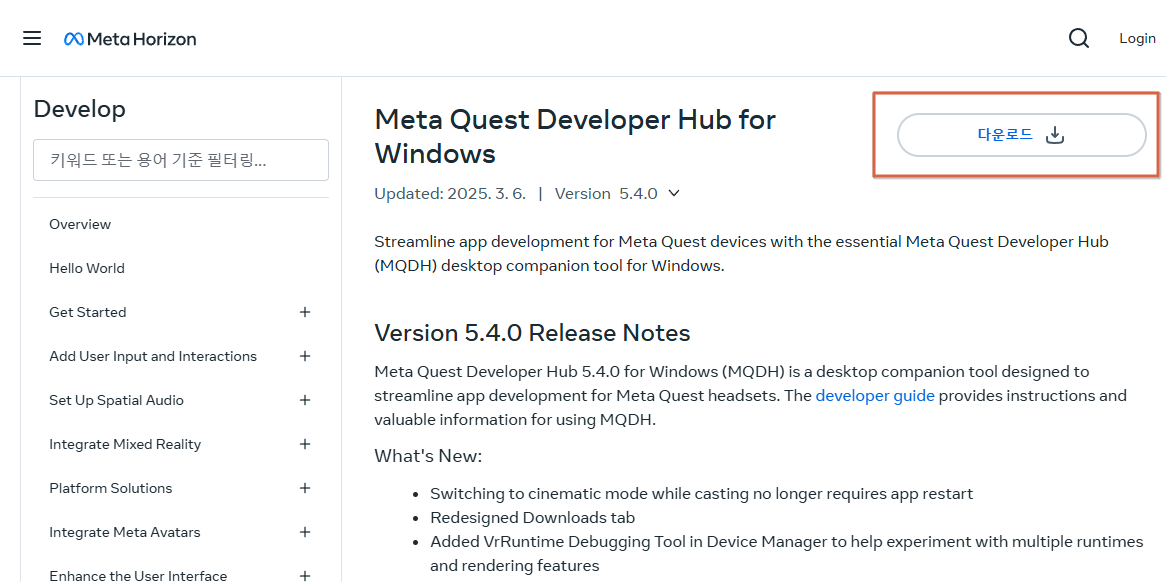Click the plus icon next to Integrate Meta Avatars
The height and width of the screenshot is (582, 1166).
pos(305,532)
